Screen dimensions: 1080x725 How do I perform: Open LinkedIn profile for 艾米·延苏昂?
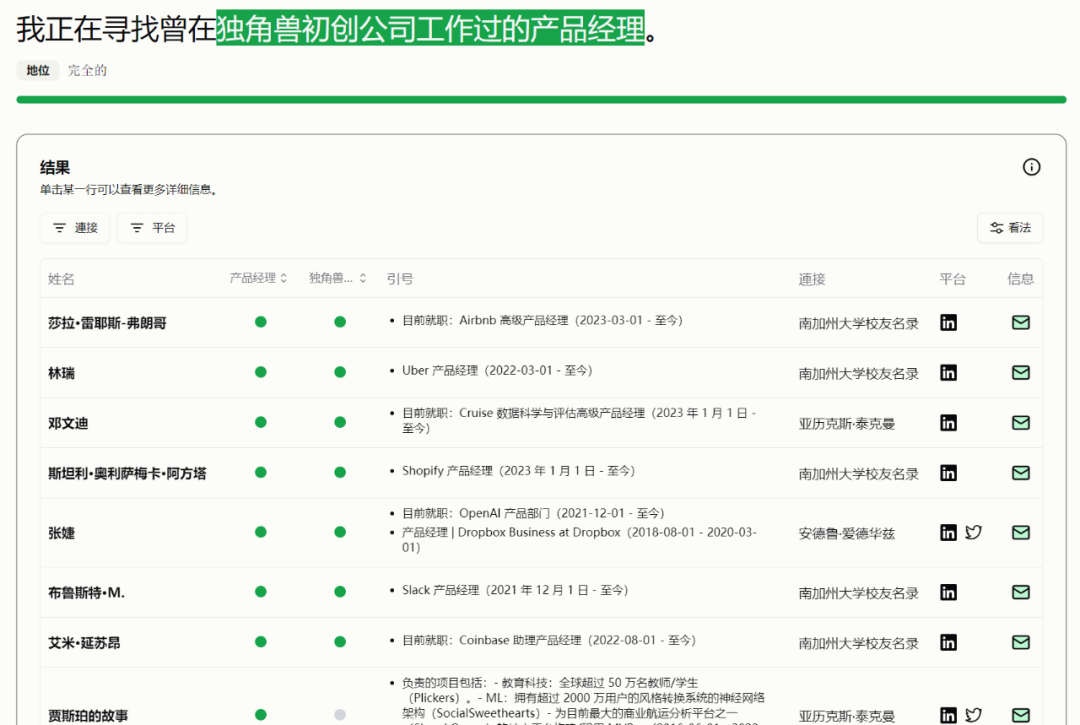tap(948, 642)
